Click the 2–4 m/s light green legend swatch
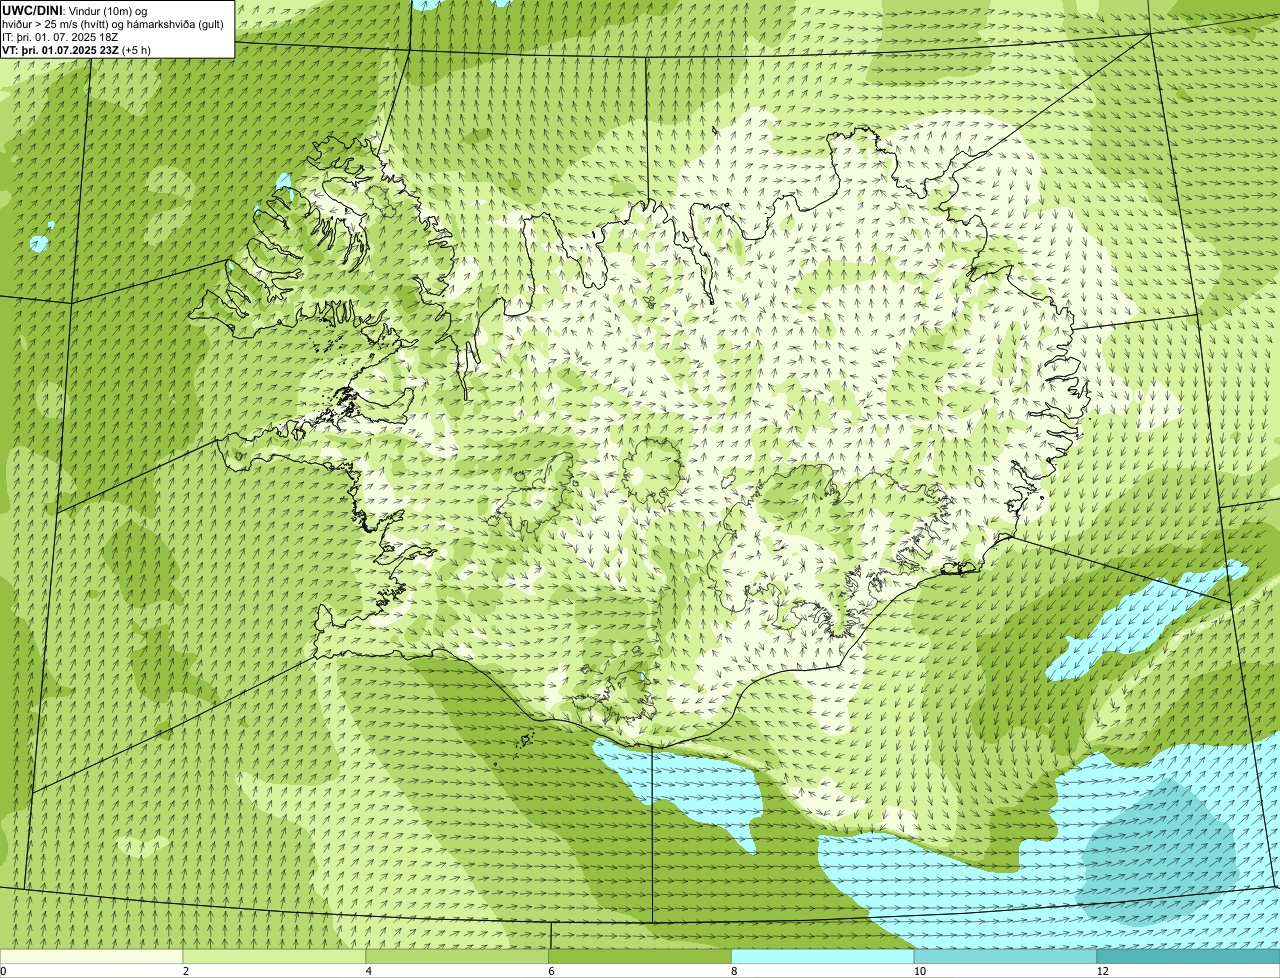 coord(275,957)
